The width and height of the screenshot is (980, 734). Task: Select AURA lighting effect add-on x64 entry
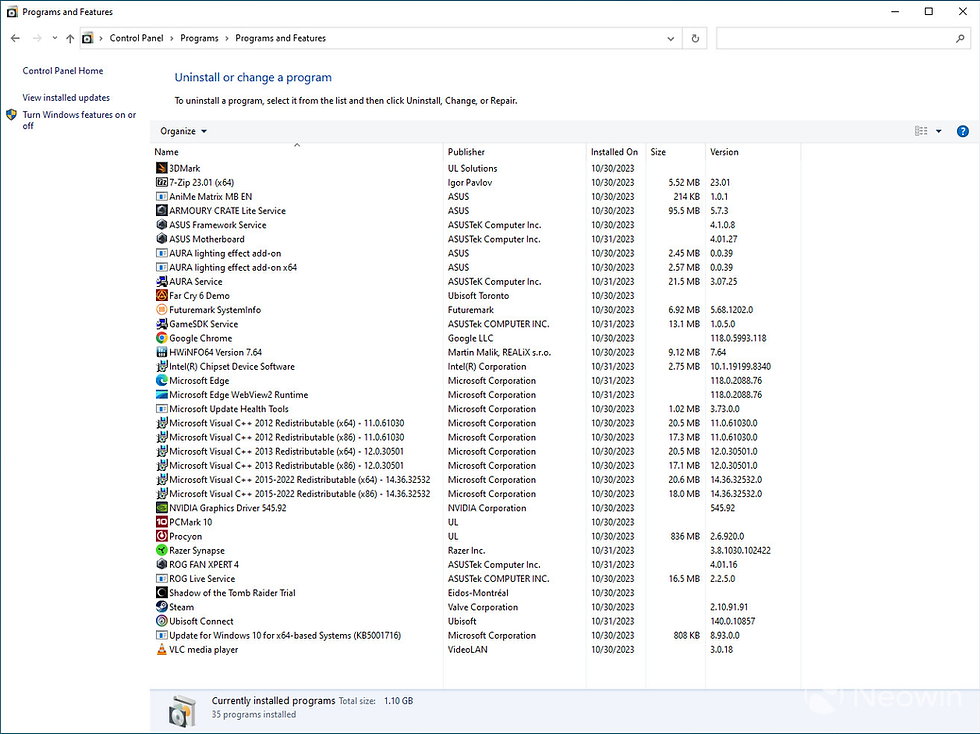tap(233, 268)
